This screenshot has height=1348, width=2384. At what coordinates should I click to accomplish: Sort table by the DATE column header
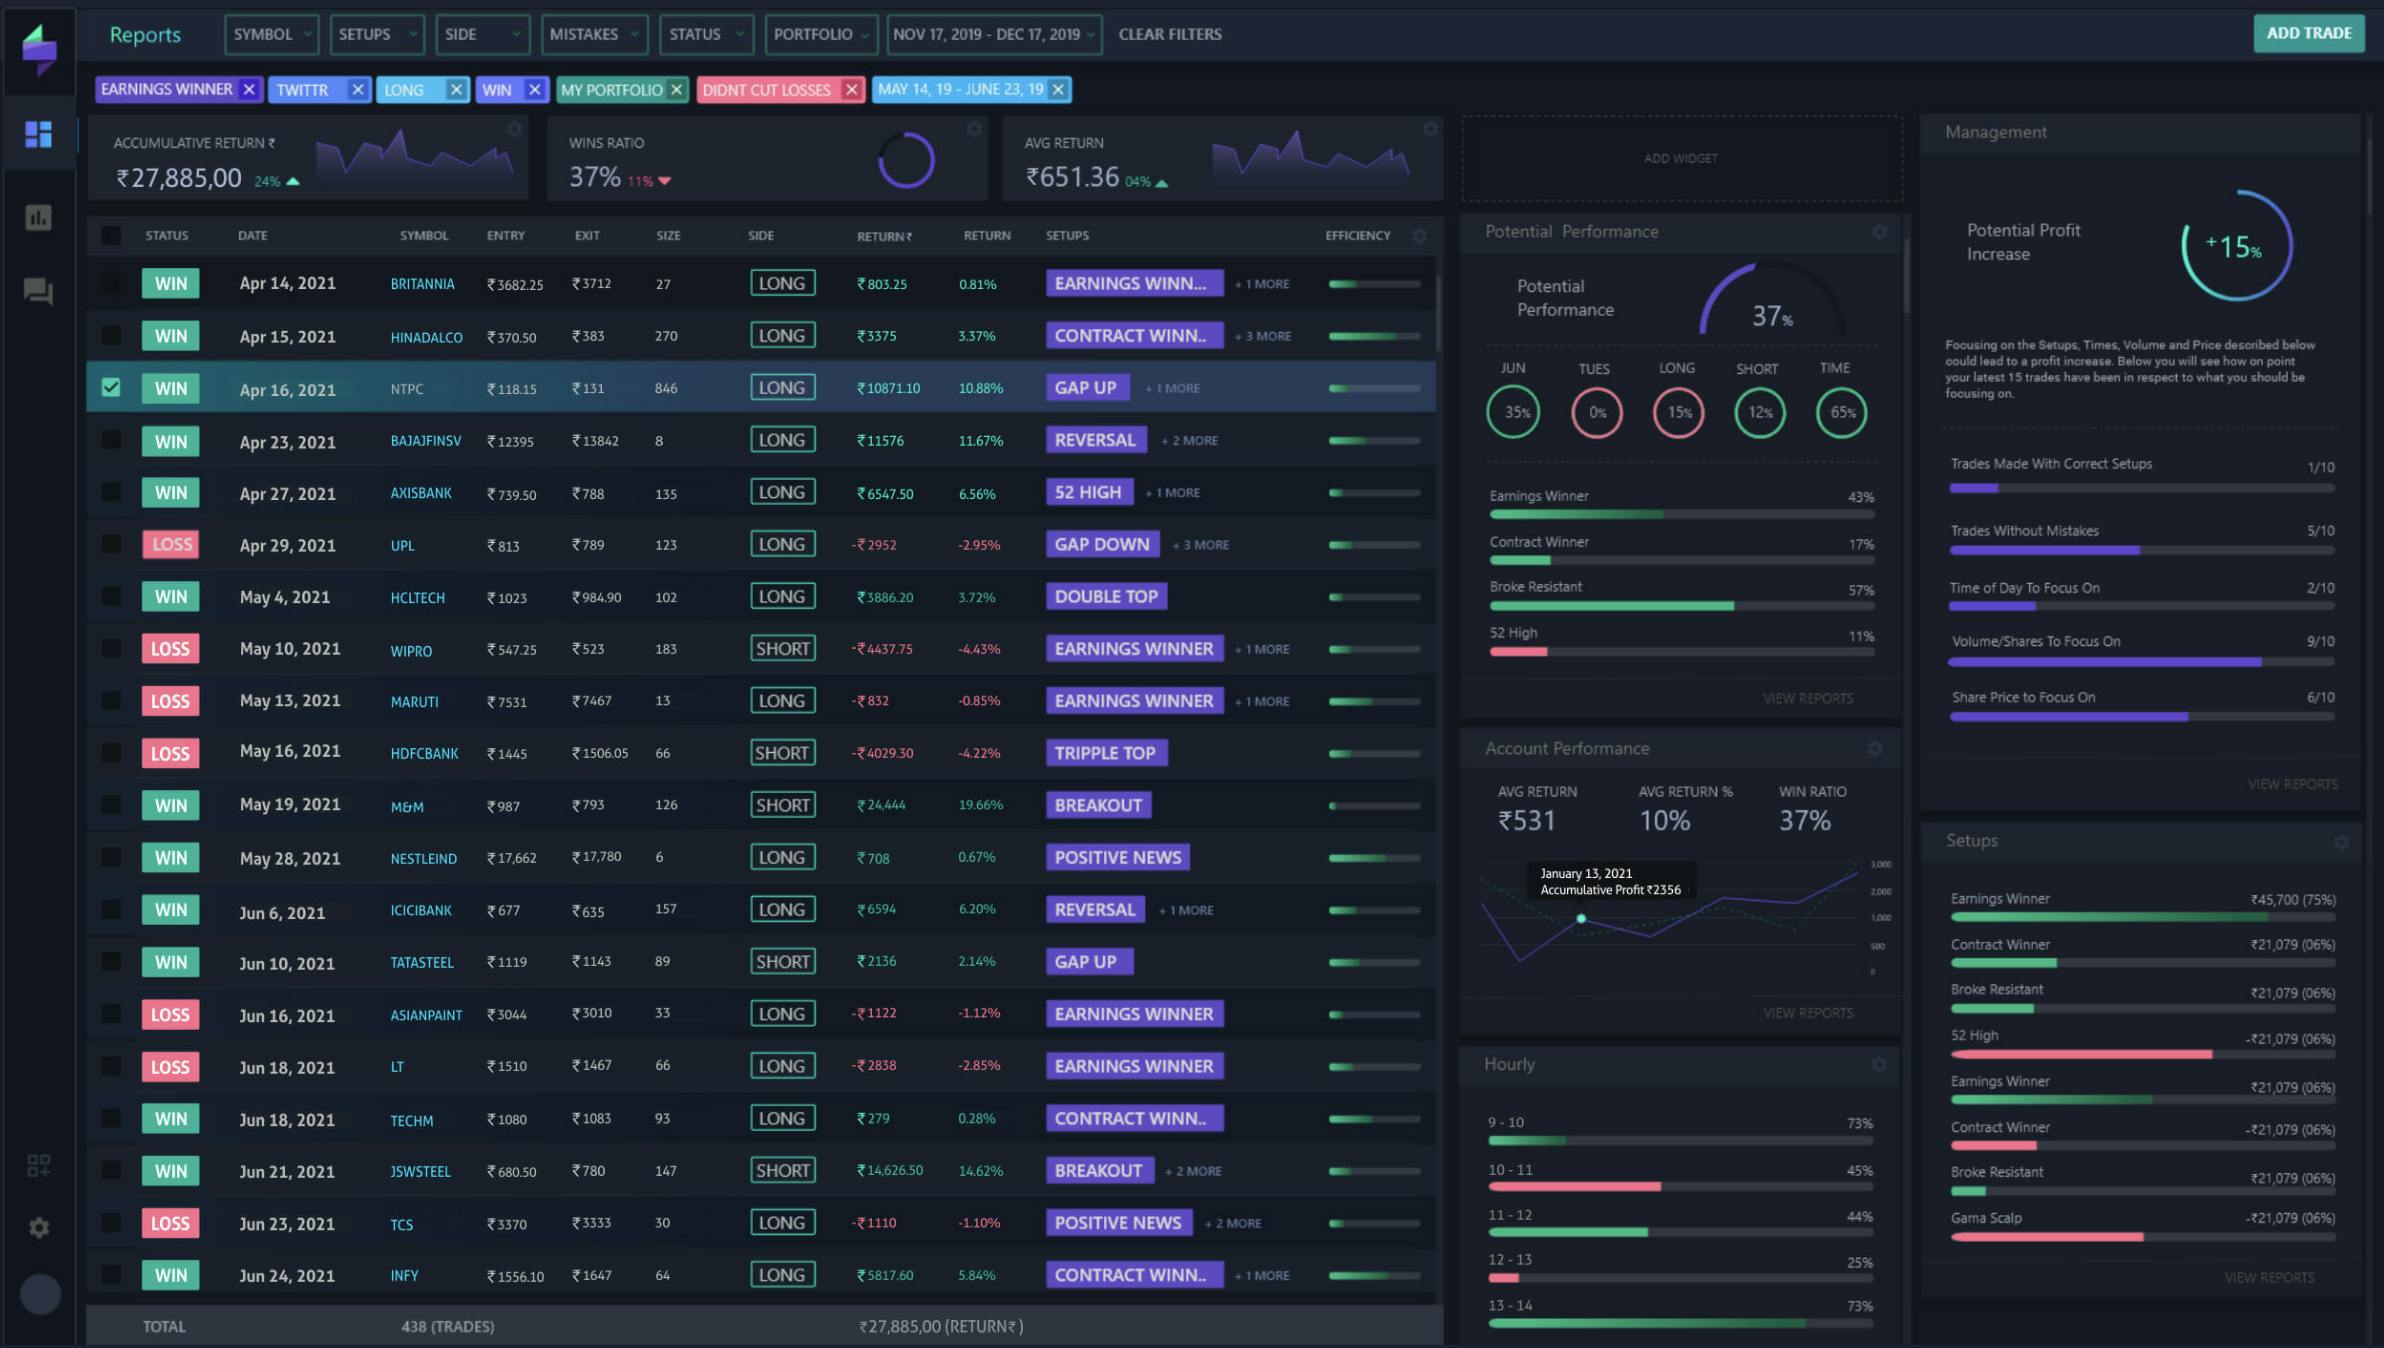click(x=252, y=236)
